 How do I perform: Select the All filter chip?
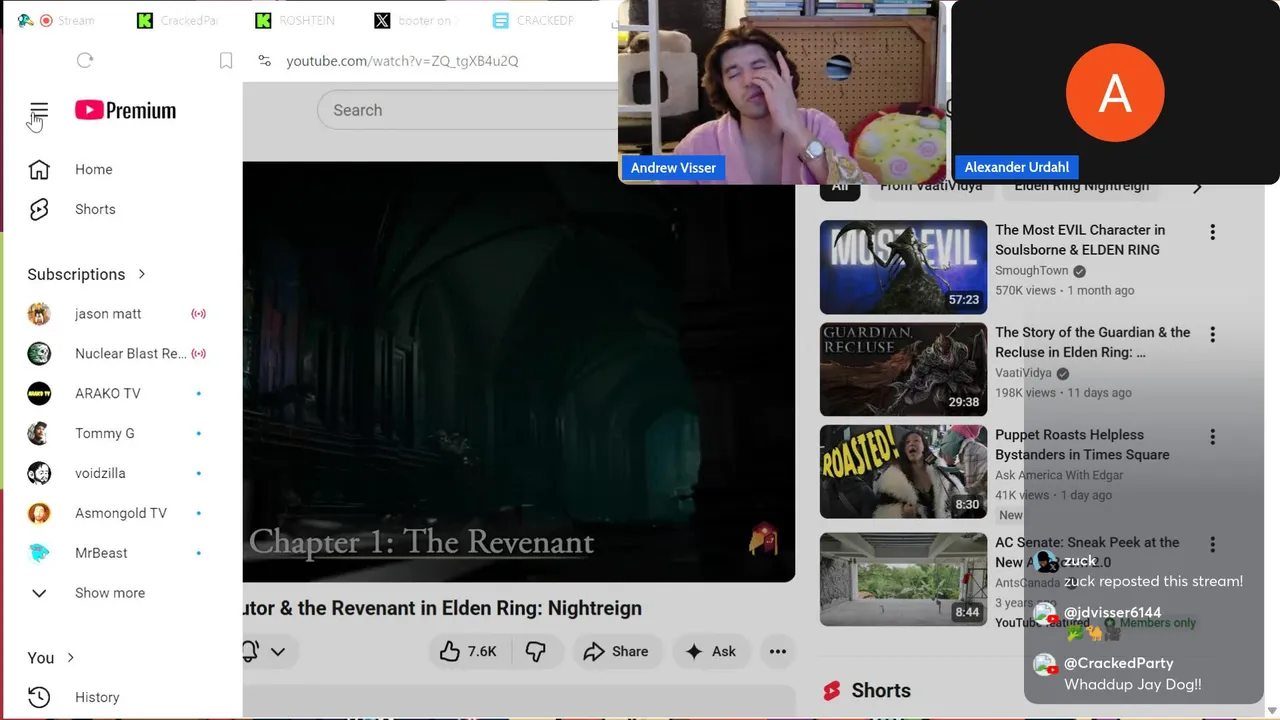[x=840, y=186]
